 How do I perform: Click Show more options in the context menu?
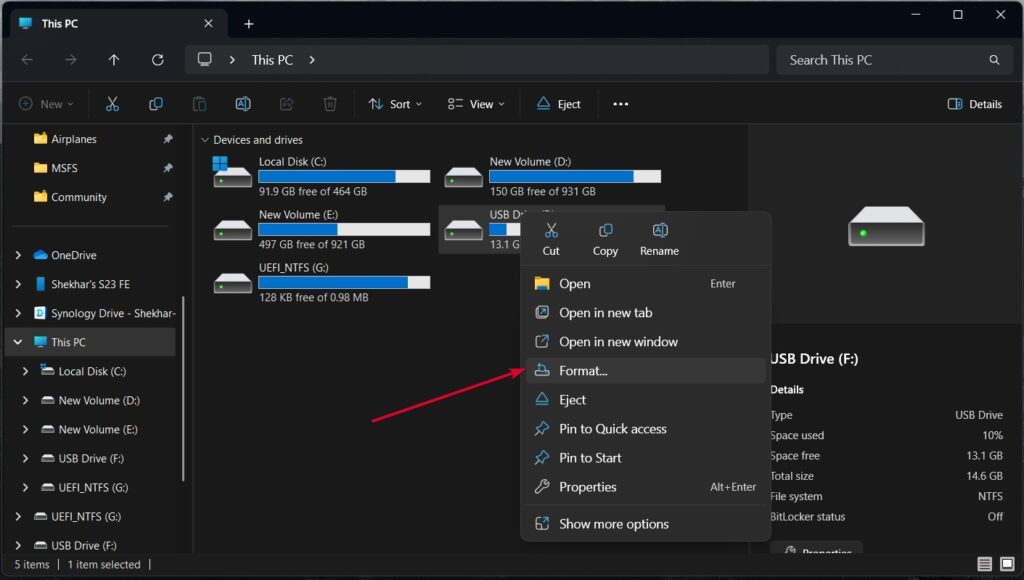615,523
